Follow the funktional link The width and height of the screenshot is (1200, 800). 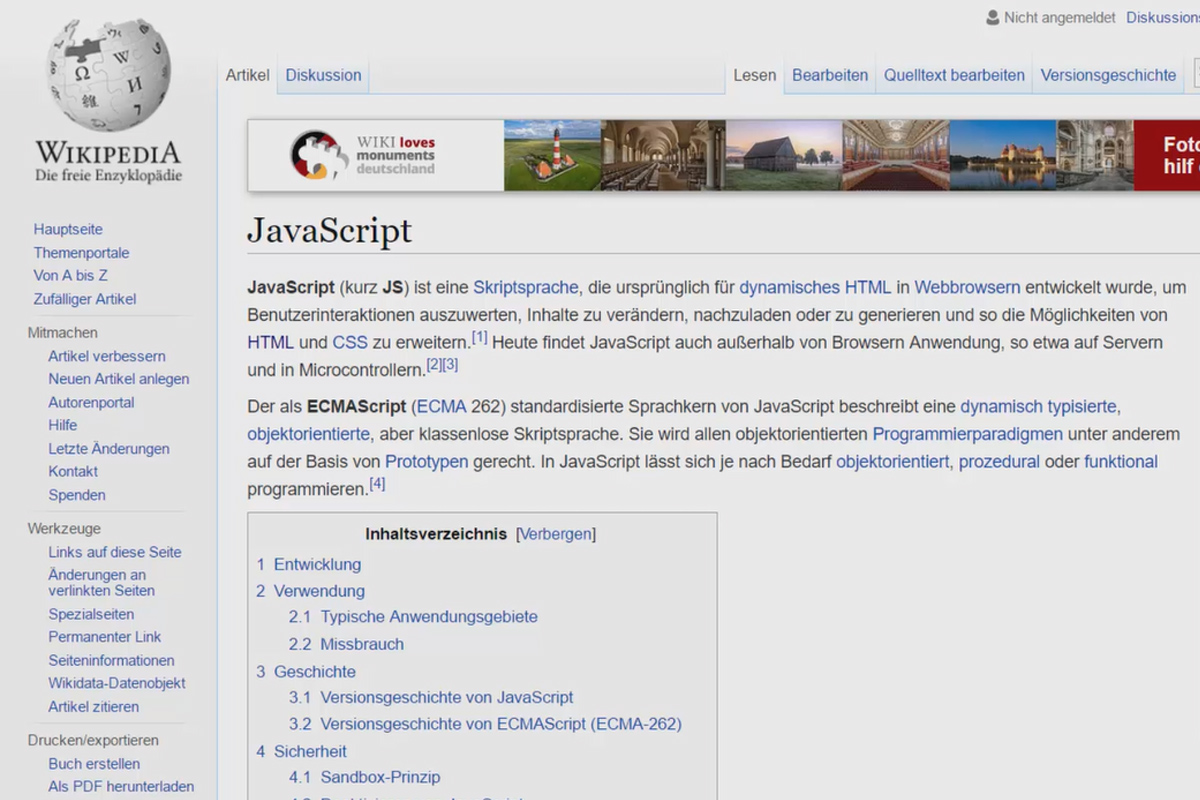tap(1121, 462)
